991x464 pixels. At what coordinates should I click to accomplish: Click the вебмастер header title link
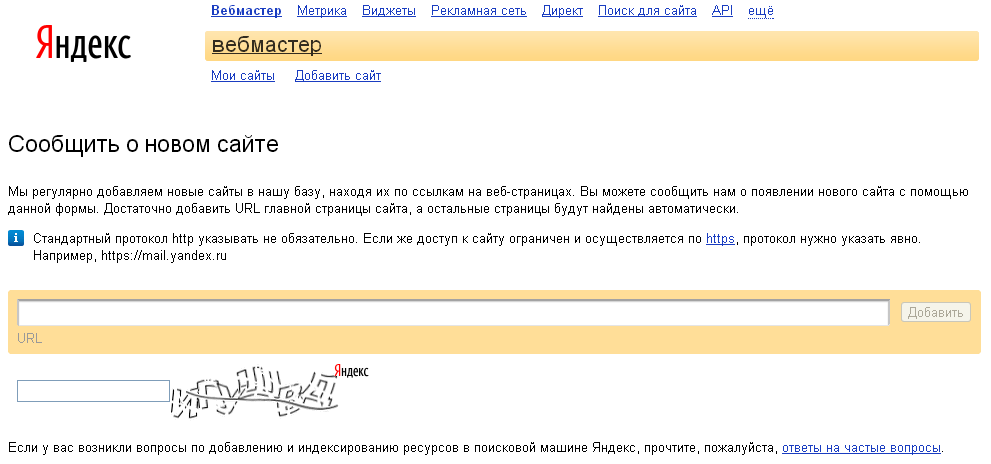(266, 45)
